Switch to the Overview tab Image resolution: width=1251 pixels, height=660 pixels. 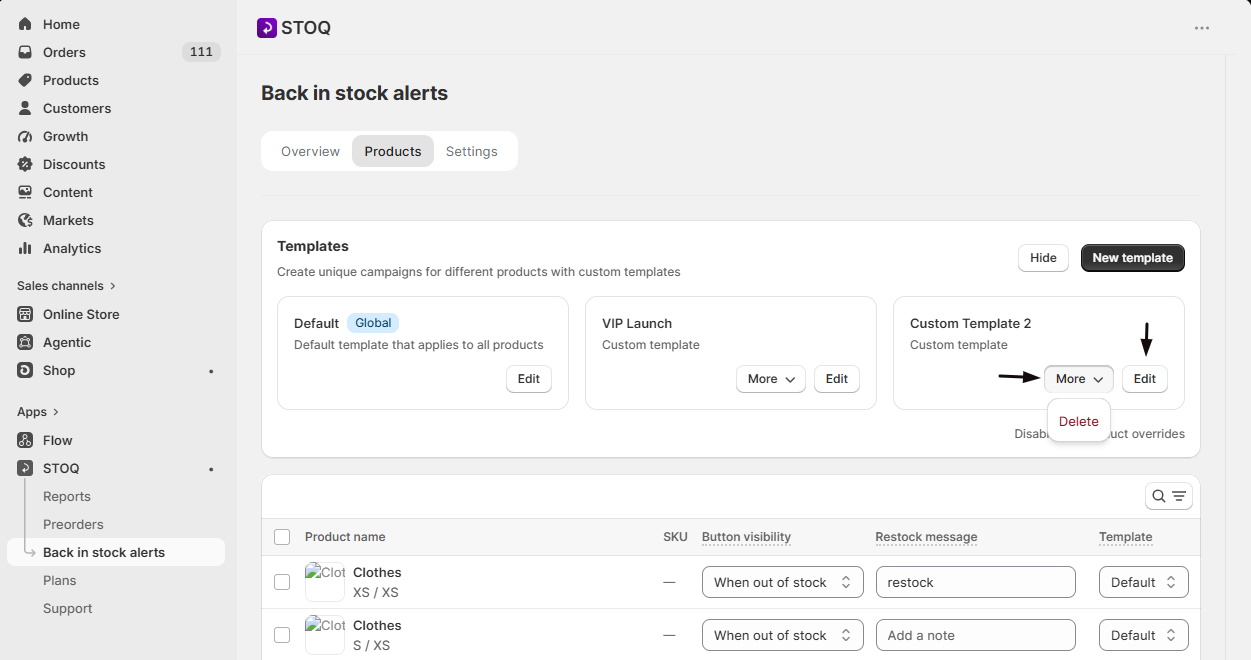point(310,151)
